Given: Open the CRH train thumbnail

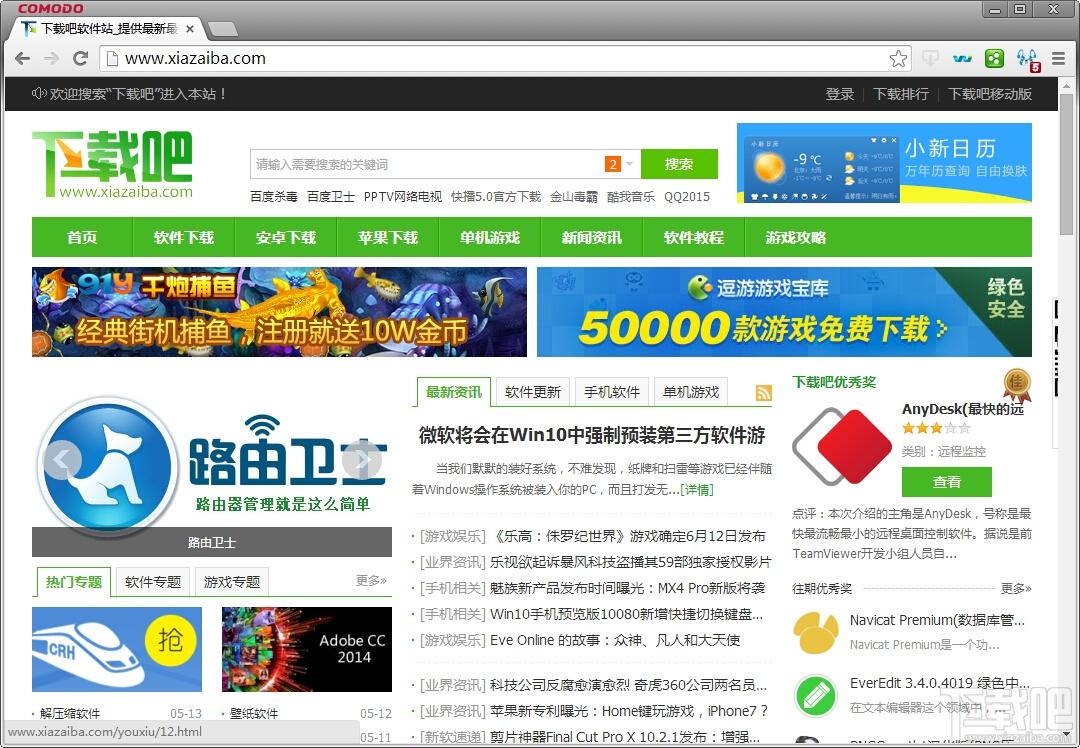Looking at the screenshot, I should (117, 650).
